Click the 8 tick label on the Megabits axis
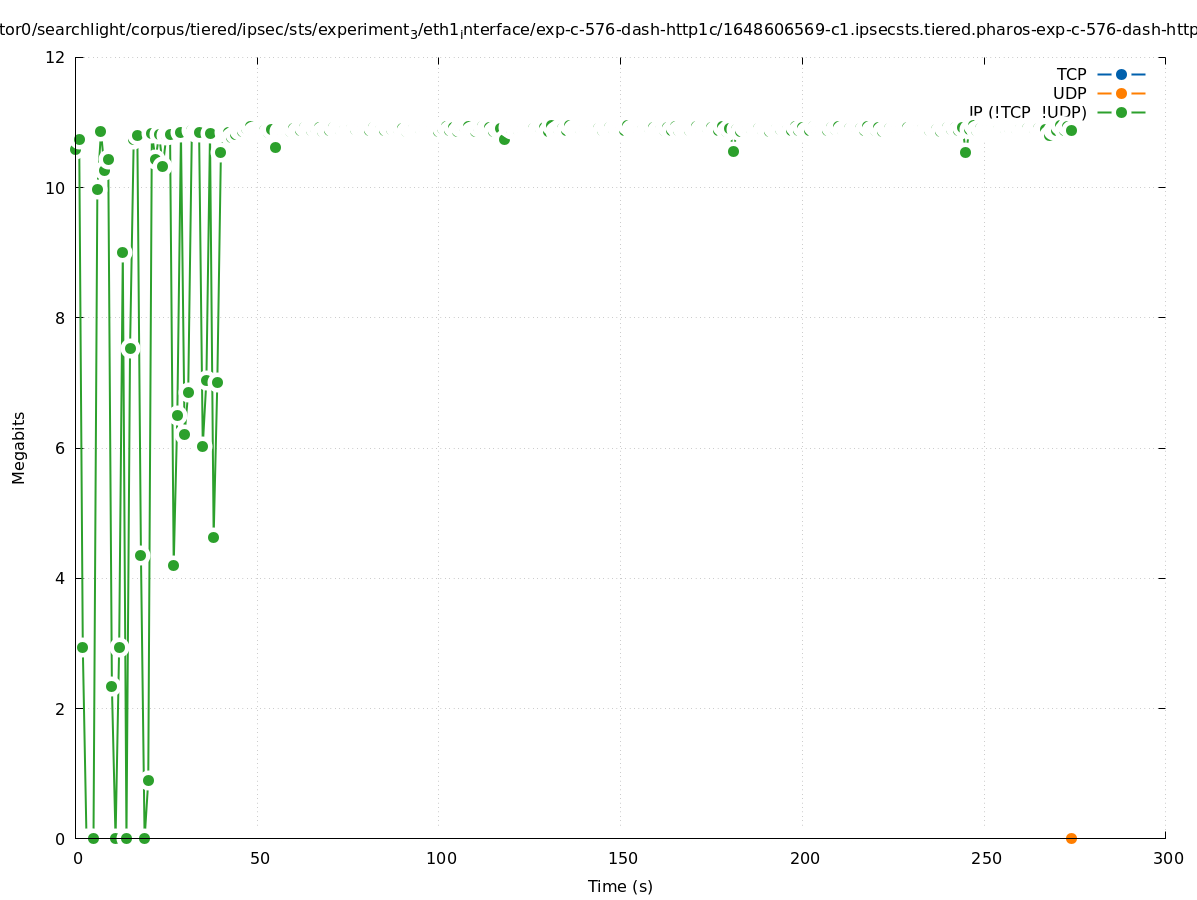 pos(60,318)
